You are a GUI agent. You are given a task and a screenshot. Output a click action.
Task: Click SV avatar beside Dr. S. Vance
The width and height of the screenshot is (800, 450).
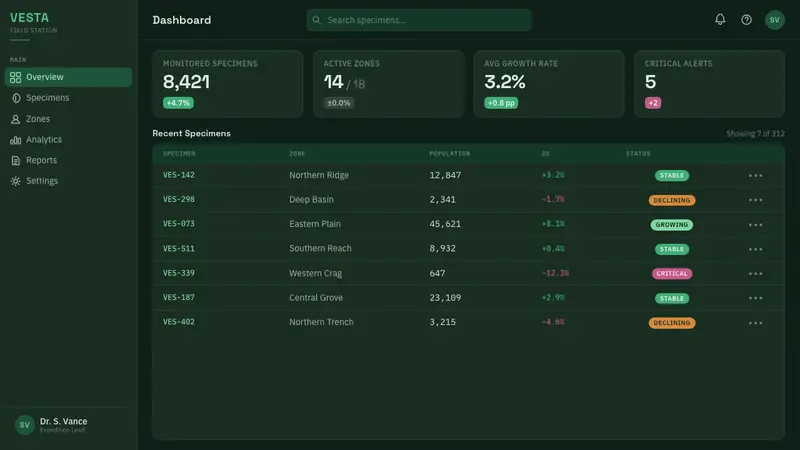pyautogui.click(x=24, y=424)
